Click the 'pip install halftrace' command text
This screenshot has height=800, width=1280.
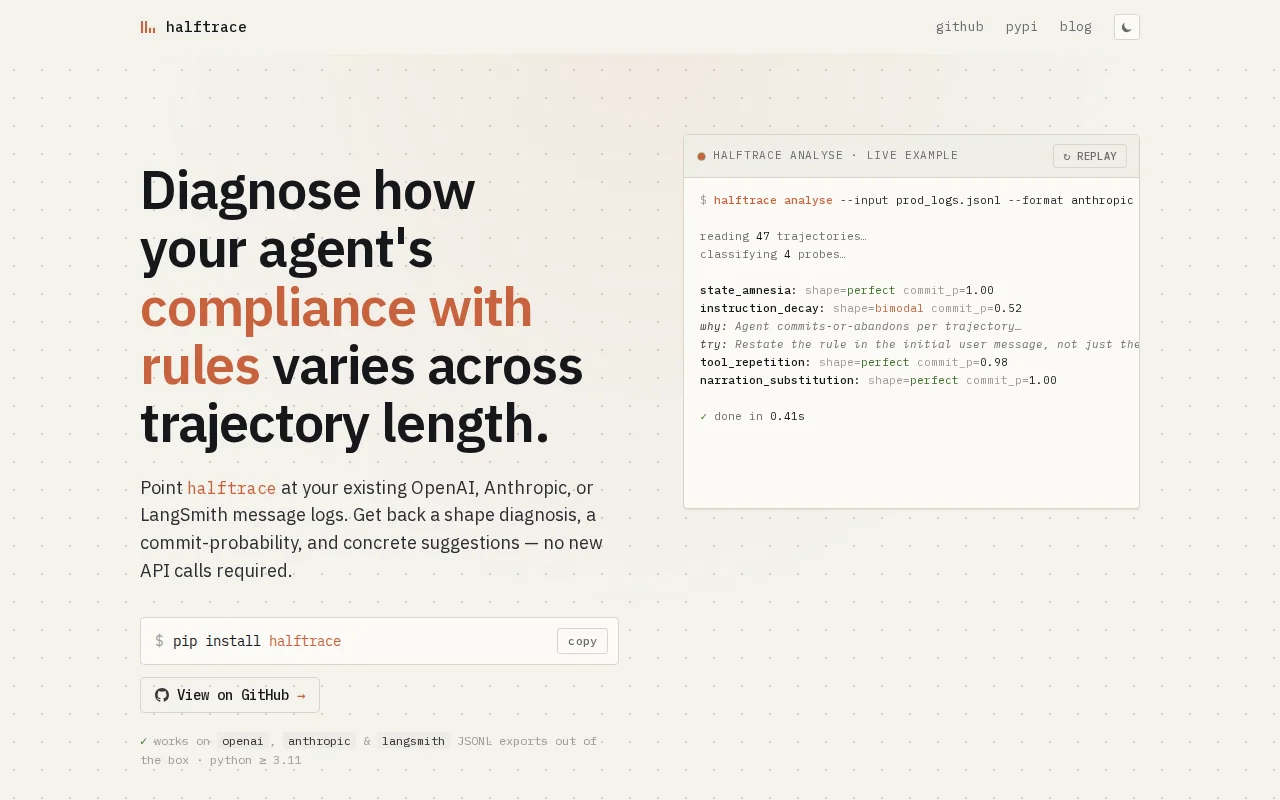pyautogui.click(x=257, y=641)
